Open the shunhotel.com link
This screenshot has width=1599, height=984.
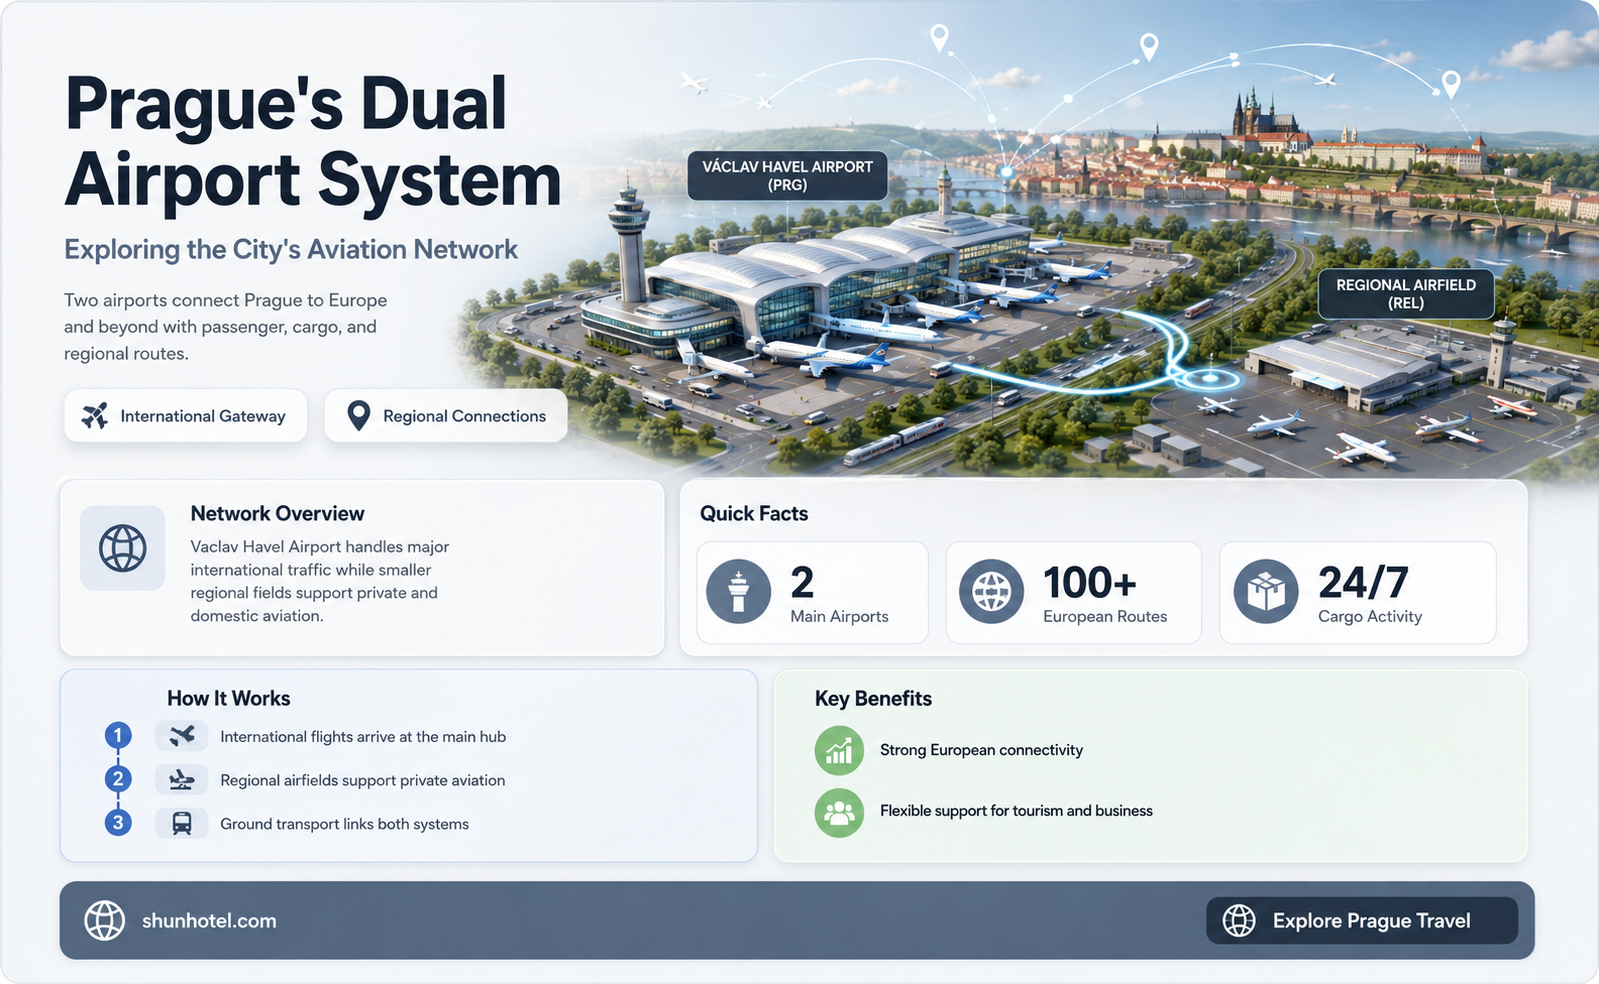coord(209,921)
